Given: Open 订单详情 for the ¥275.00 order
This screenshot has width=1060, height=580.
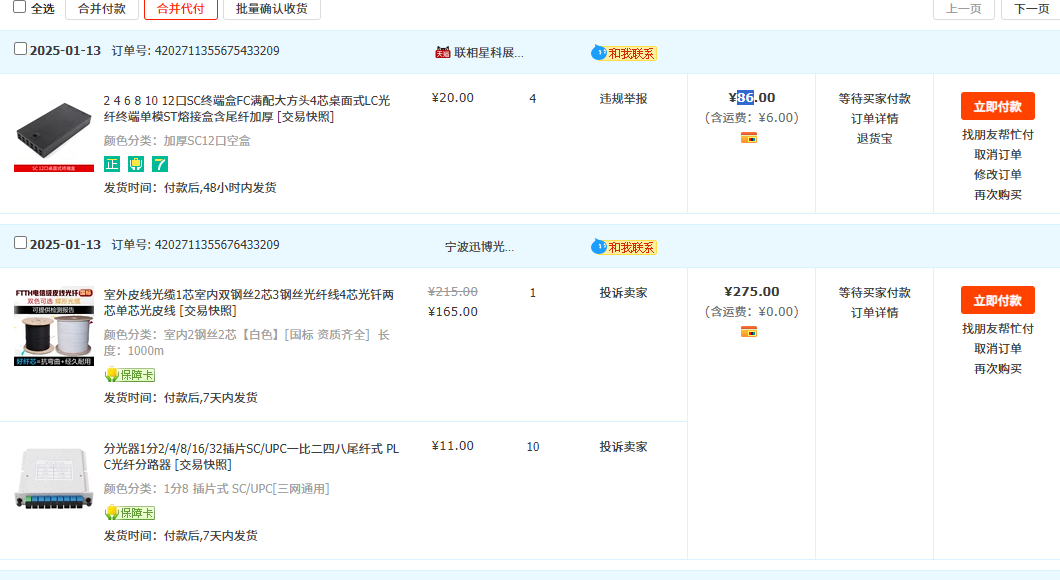Looking at the screenshot, I should (x=874, y=313).
